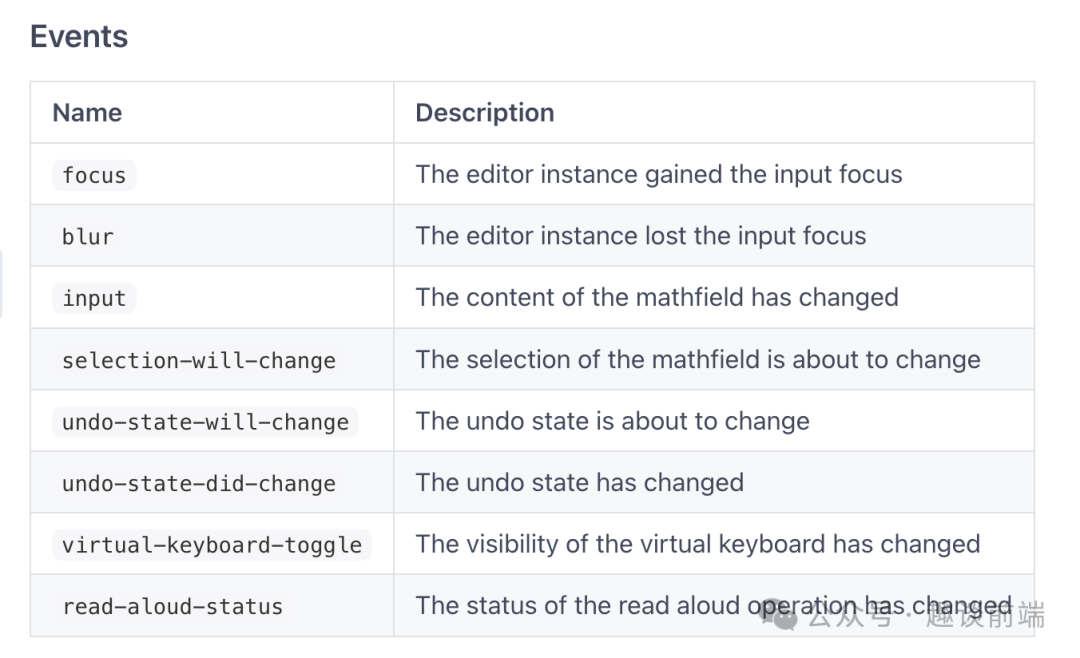Select the focus event code label
1080x658 pixels.
pos(94,175)
